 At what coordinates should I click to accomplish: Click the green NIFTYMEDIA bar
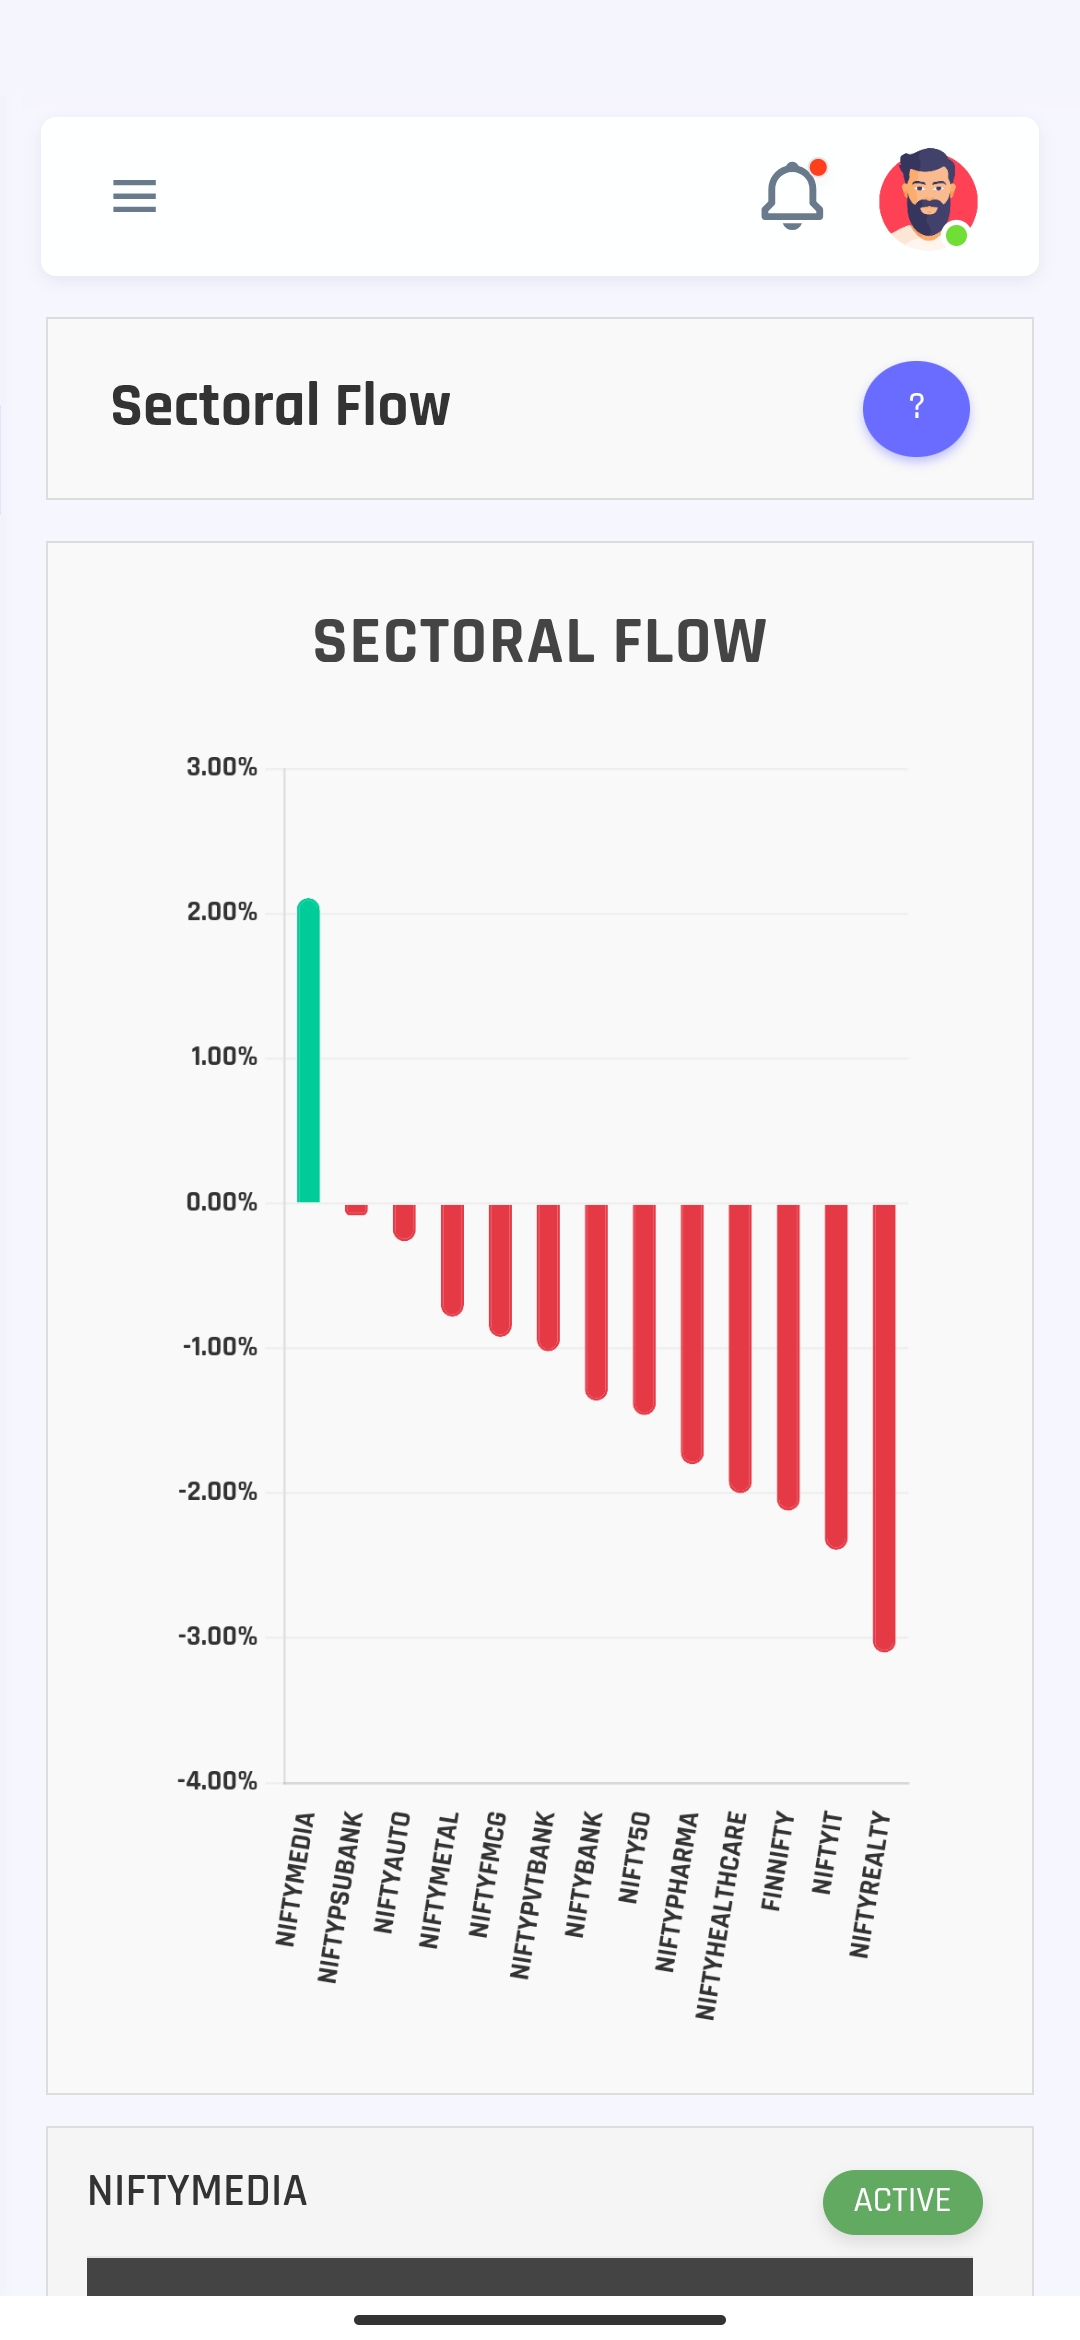pyautogui.click(x=308, y=1050)
